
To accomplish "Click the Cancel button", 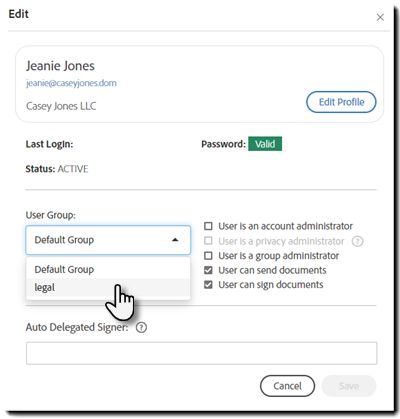I will click(x=287, y=386).
